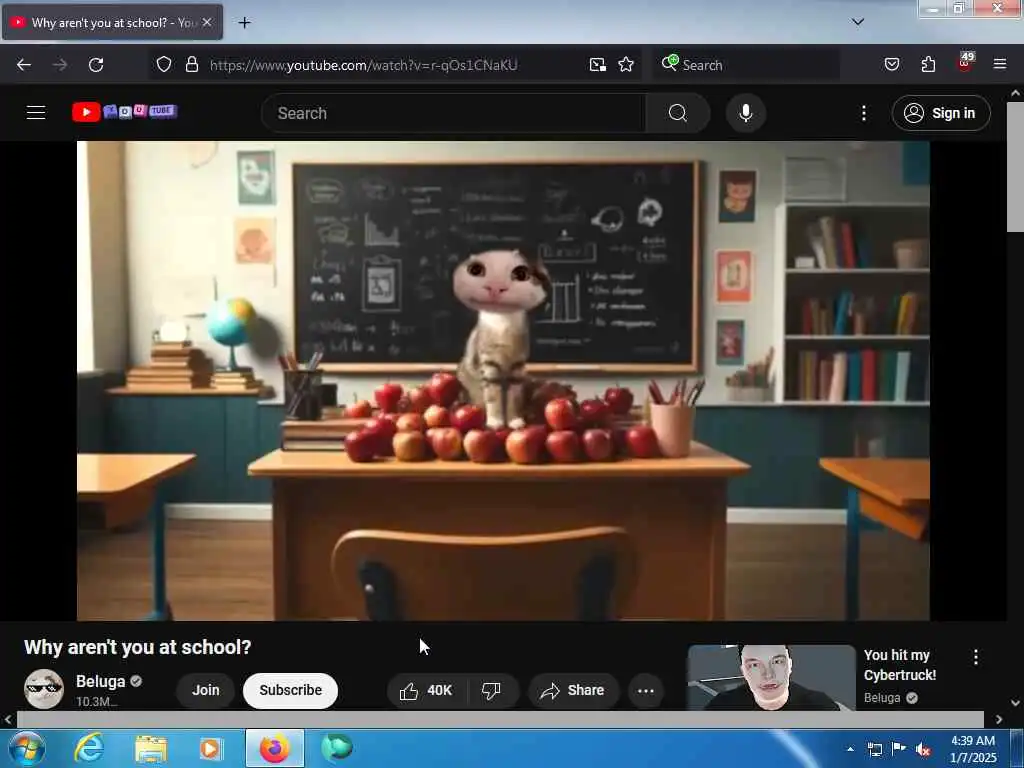This screenshot has height=768, width=1024.
Task: Click the Firefox URL address field
Action: click(394, 65)
